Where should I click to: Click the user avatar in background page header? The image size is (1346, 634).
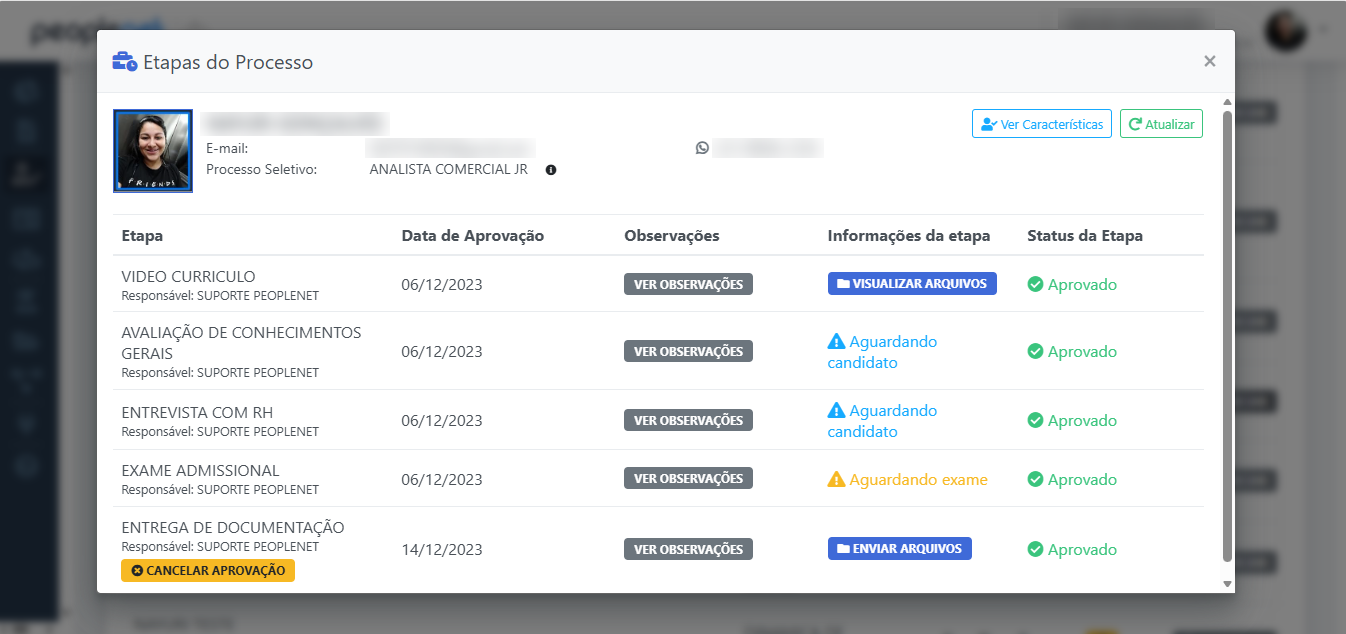1285,30
